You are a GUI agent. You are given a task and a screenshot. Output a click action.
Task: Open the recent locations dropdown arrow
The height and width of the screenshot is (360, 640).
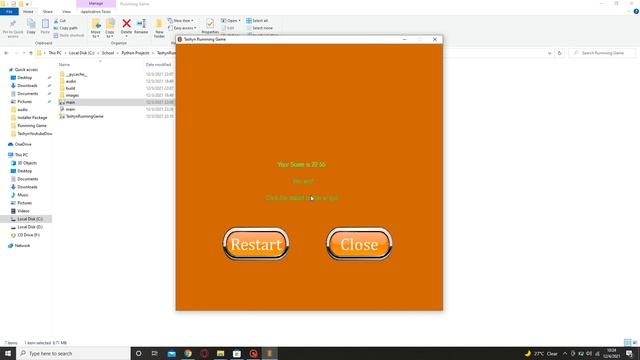24,53
